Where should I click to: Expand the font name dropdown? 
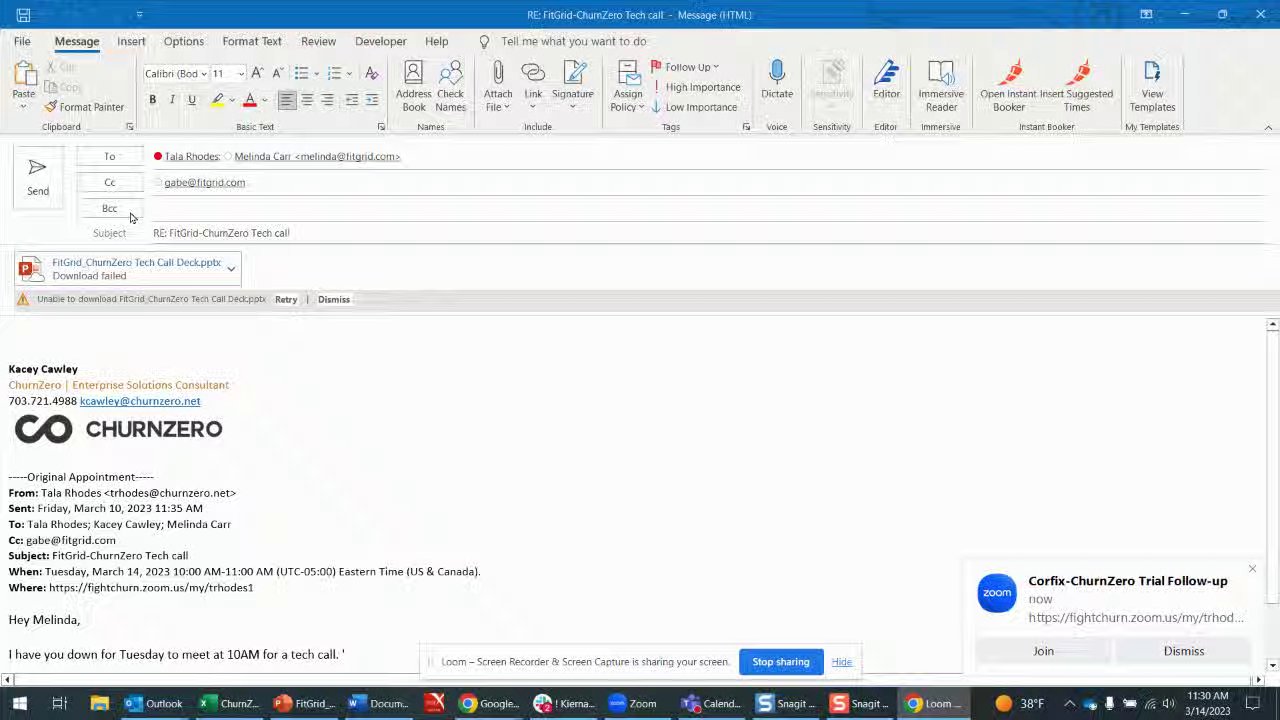(x=203, y=74)
